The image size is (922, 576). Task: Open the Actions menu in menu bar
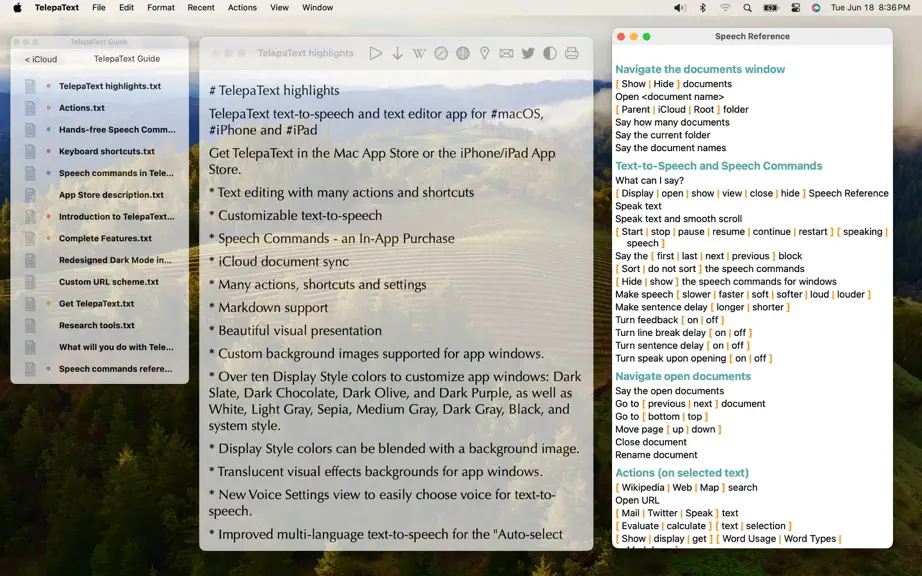242,8
